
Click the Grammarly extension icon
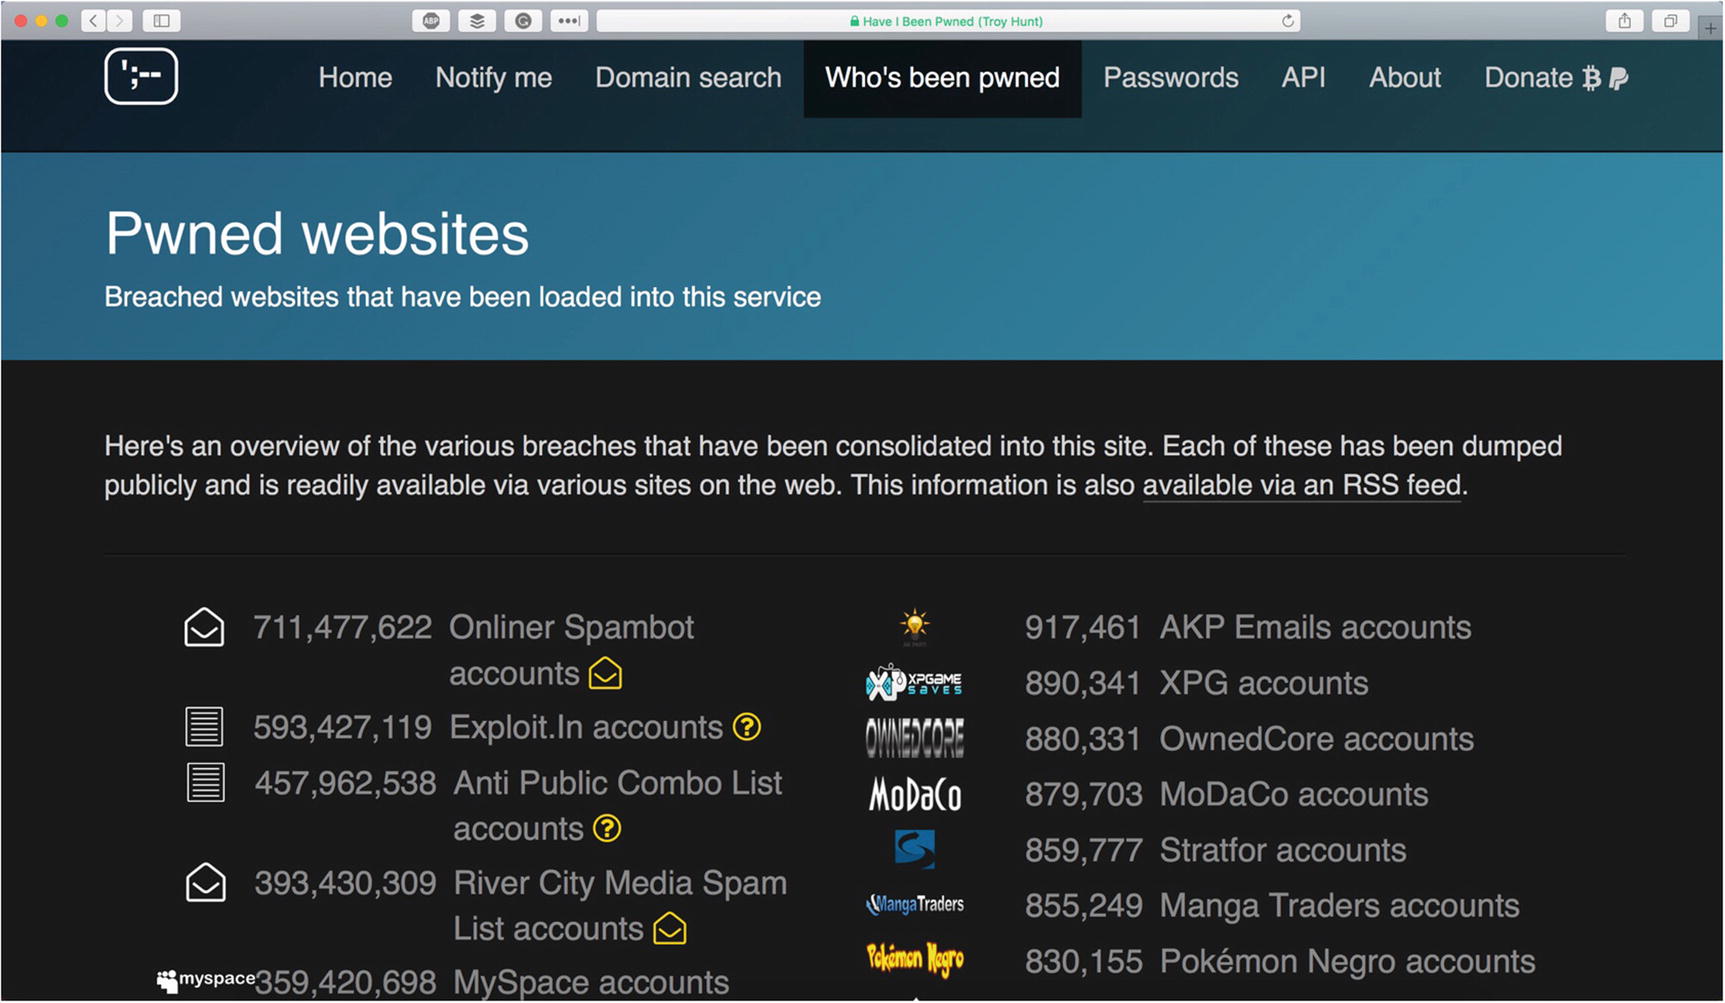tap(523, 20)
